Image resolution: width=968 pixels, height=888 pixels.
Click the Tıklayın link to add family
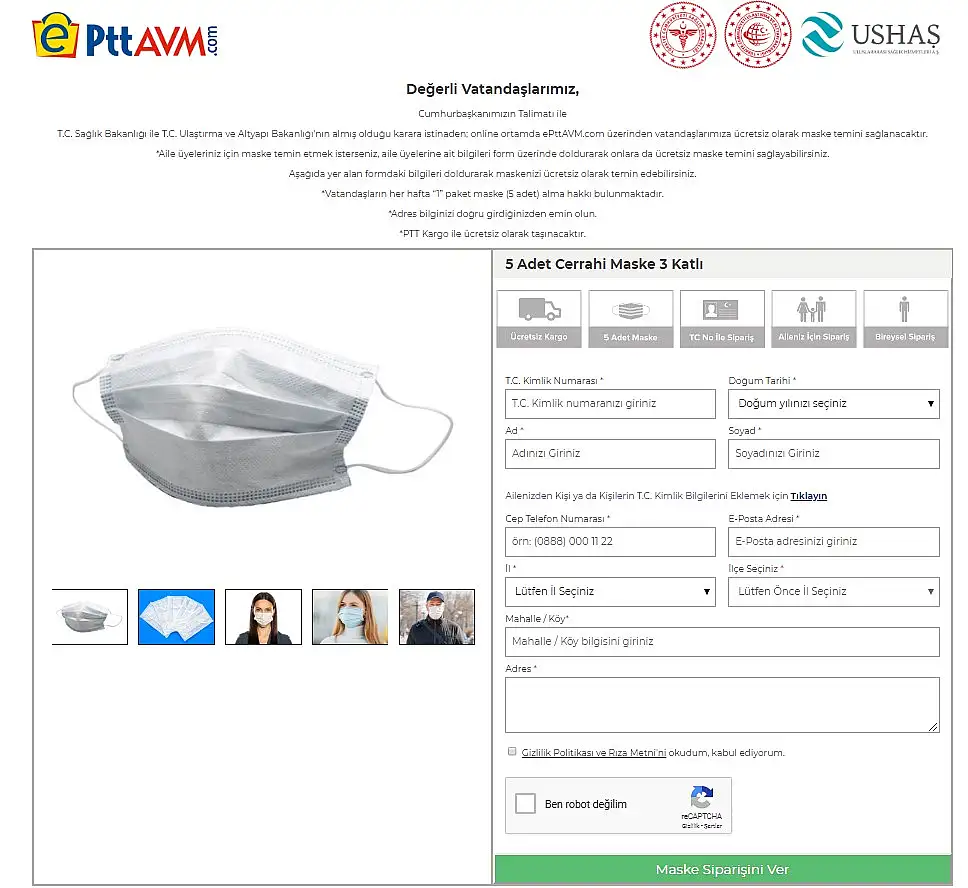808,496
